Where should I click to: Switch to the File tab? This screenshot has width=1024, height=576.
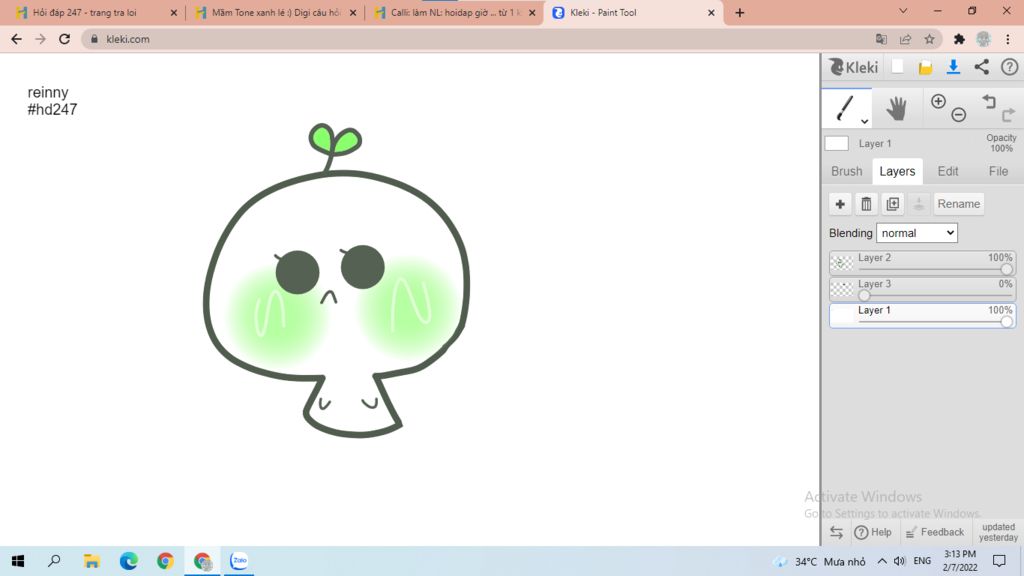pos(998,171)
